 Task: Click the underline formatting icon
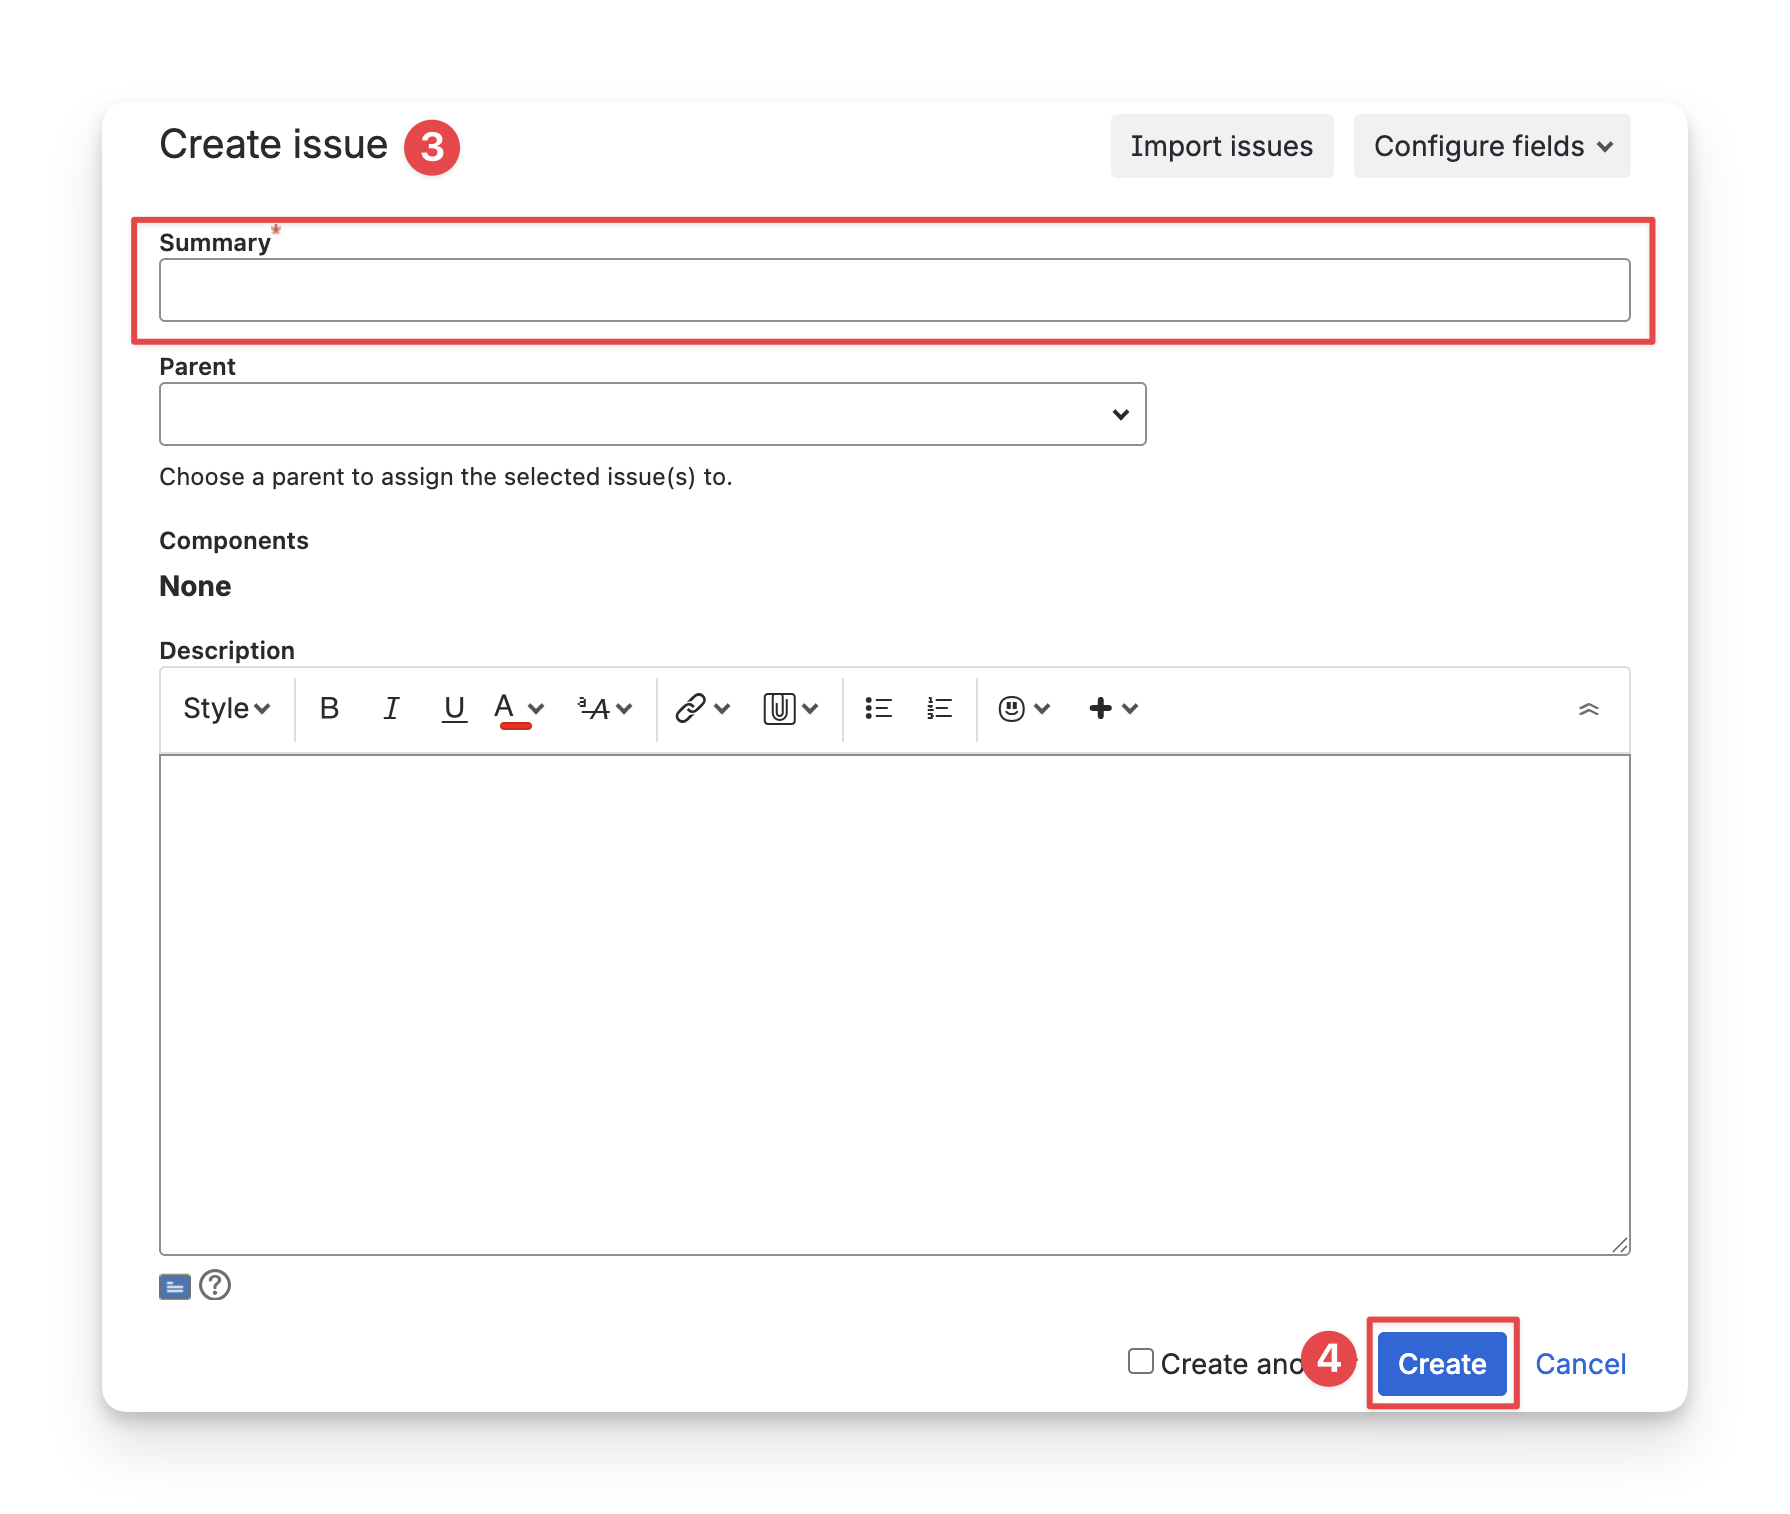pos(454,709)
